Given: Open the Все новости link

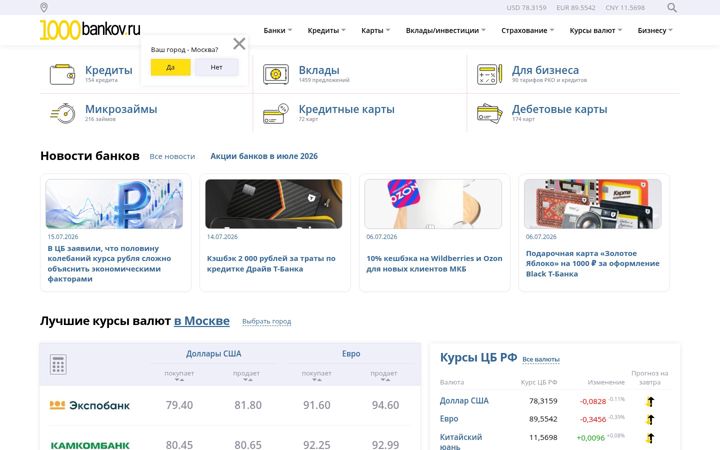Looking at the screenshot, I should (172, 157).
